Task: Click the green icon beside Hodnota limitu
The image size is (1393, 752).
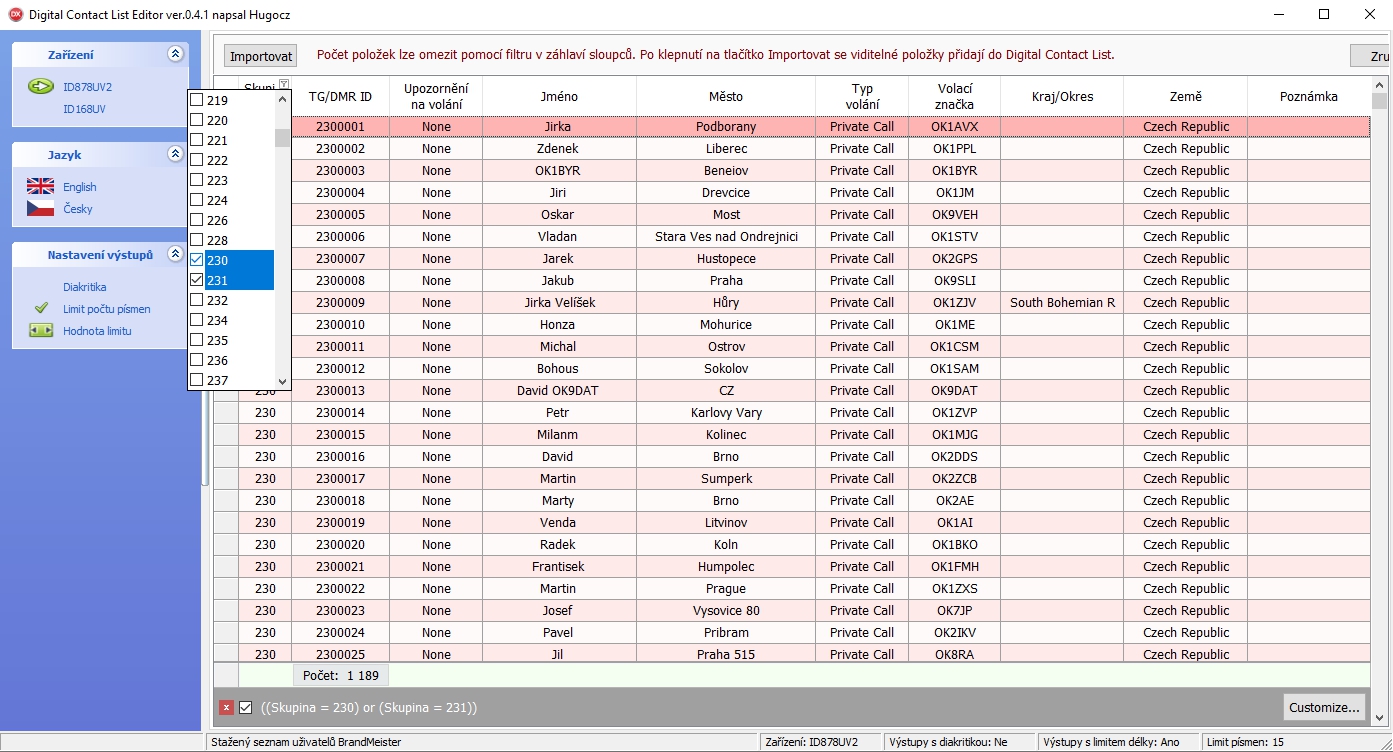Action: [41, 330]
